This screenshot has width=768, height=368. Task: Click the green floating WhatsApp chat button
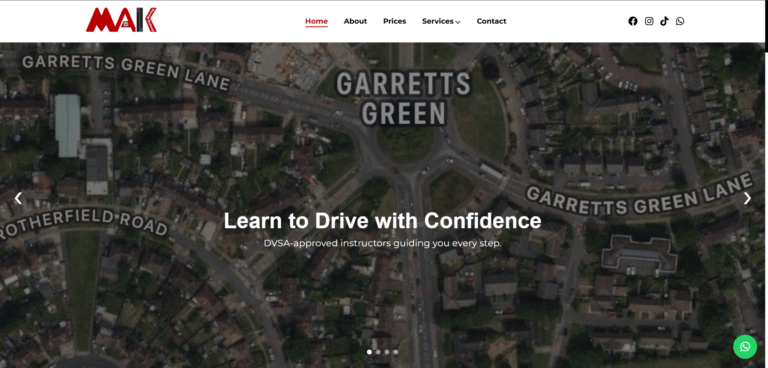pos(745,347)
